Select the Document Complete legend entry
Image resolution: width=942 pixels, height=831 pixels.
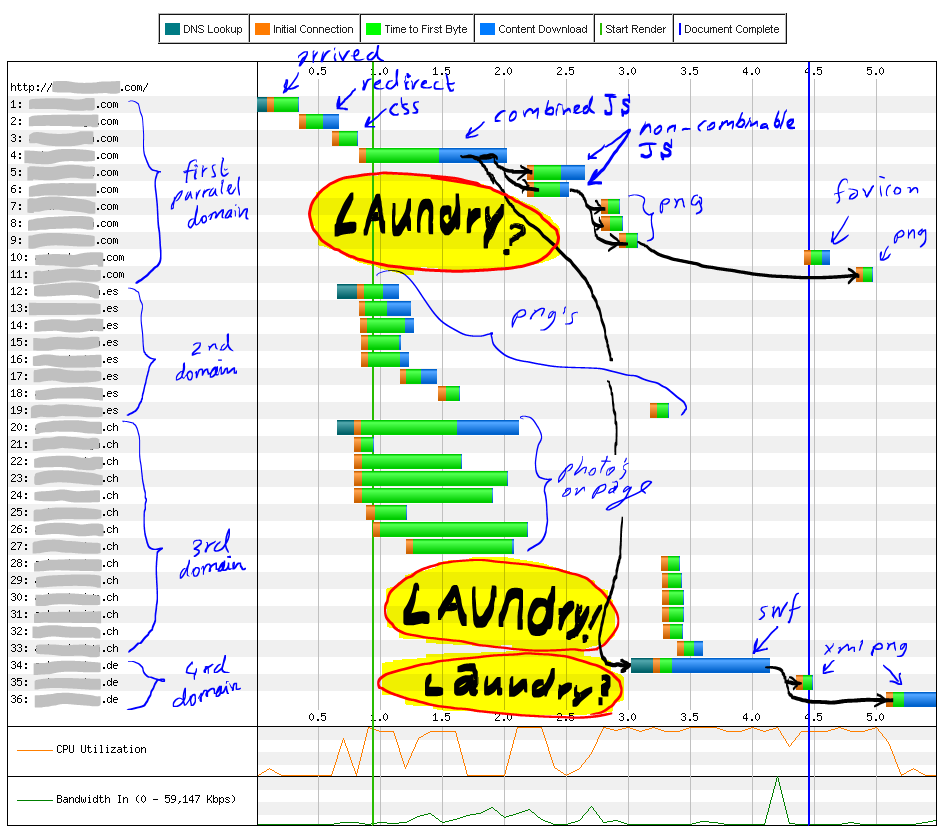click(729, 29)
